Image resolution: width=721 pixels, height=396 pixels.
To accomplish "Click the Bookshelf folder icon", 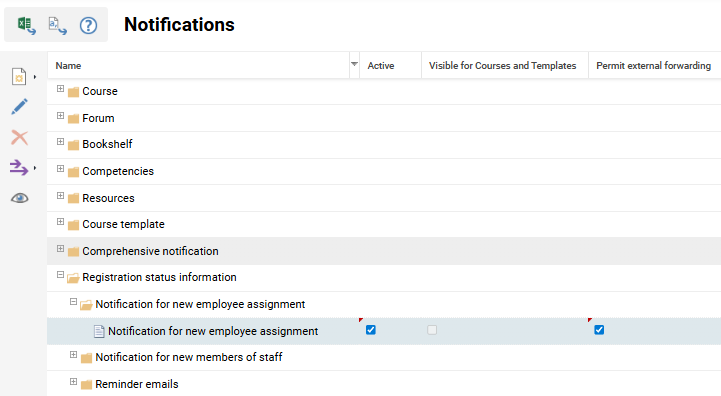I will click(73, 145).
